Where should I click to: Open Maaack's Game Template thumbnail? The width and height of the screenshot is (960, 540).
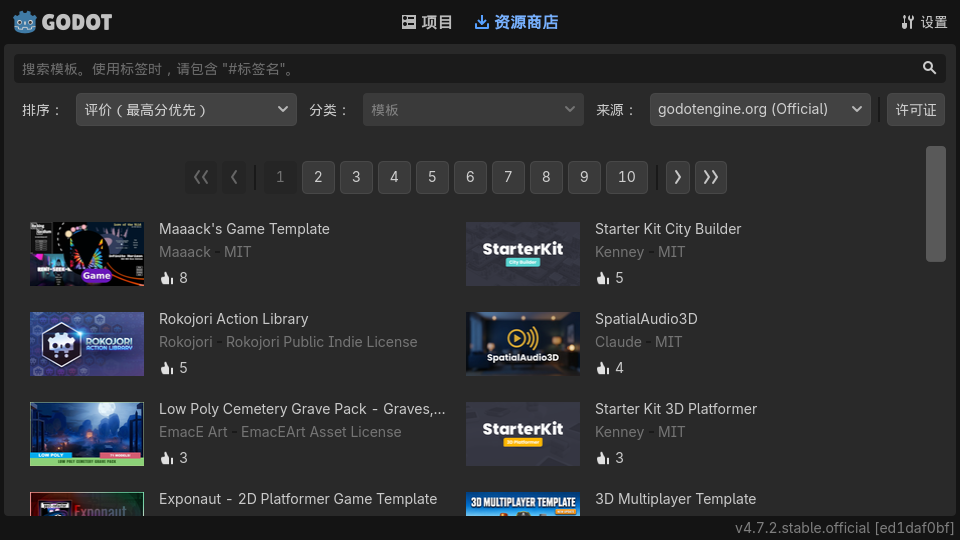87,254
